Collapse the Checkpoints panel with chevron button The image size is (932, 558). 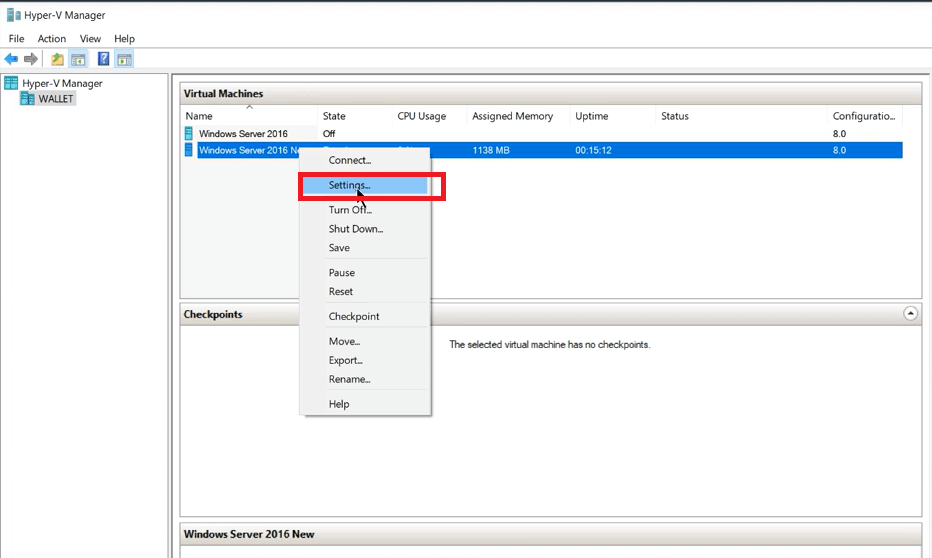tap(910, 313)
